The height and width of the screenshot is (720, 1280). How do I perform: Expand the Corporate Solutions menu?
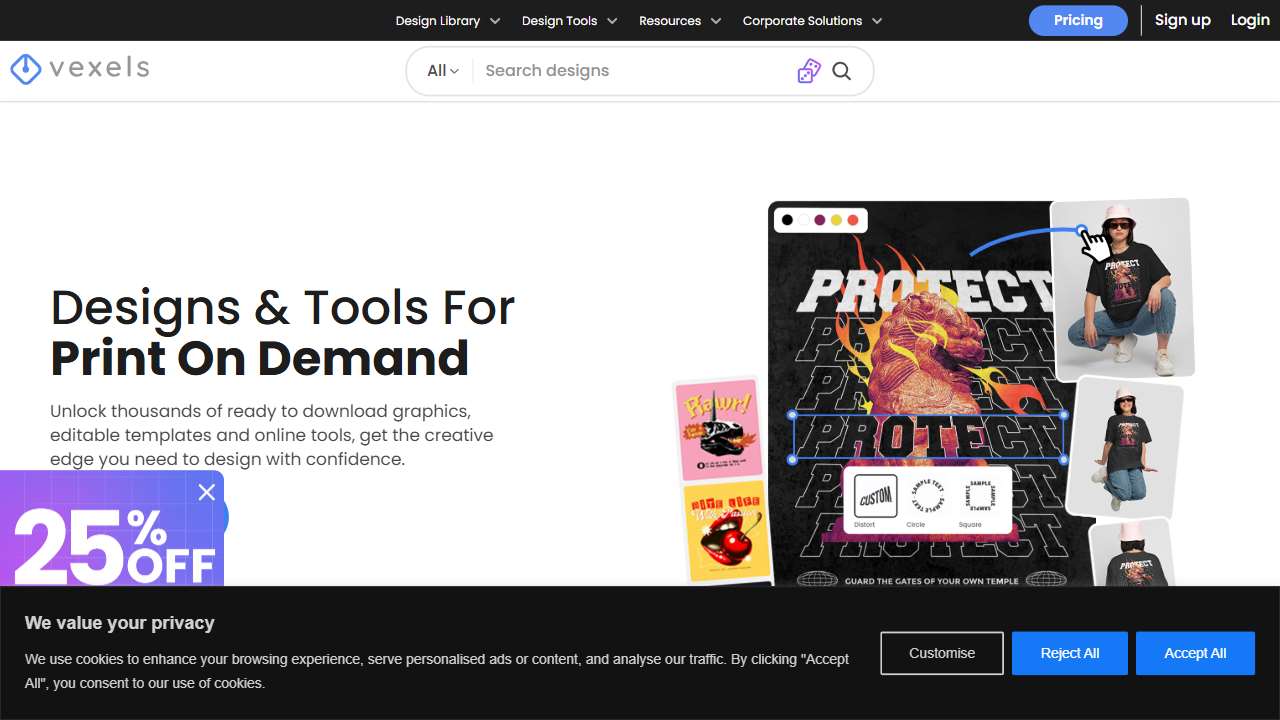click(812, 21)
